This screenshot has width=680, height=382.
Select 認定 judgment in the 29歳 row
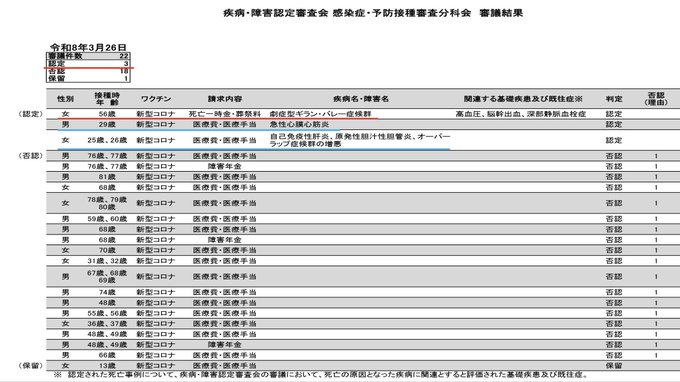614,124
